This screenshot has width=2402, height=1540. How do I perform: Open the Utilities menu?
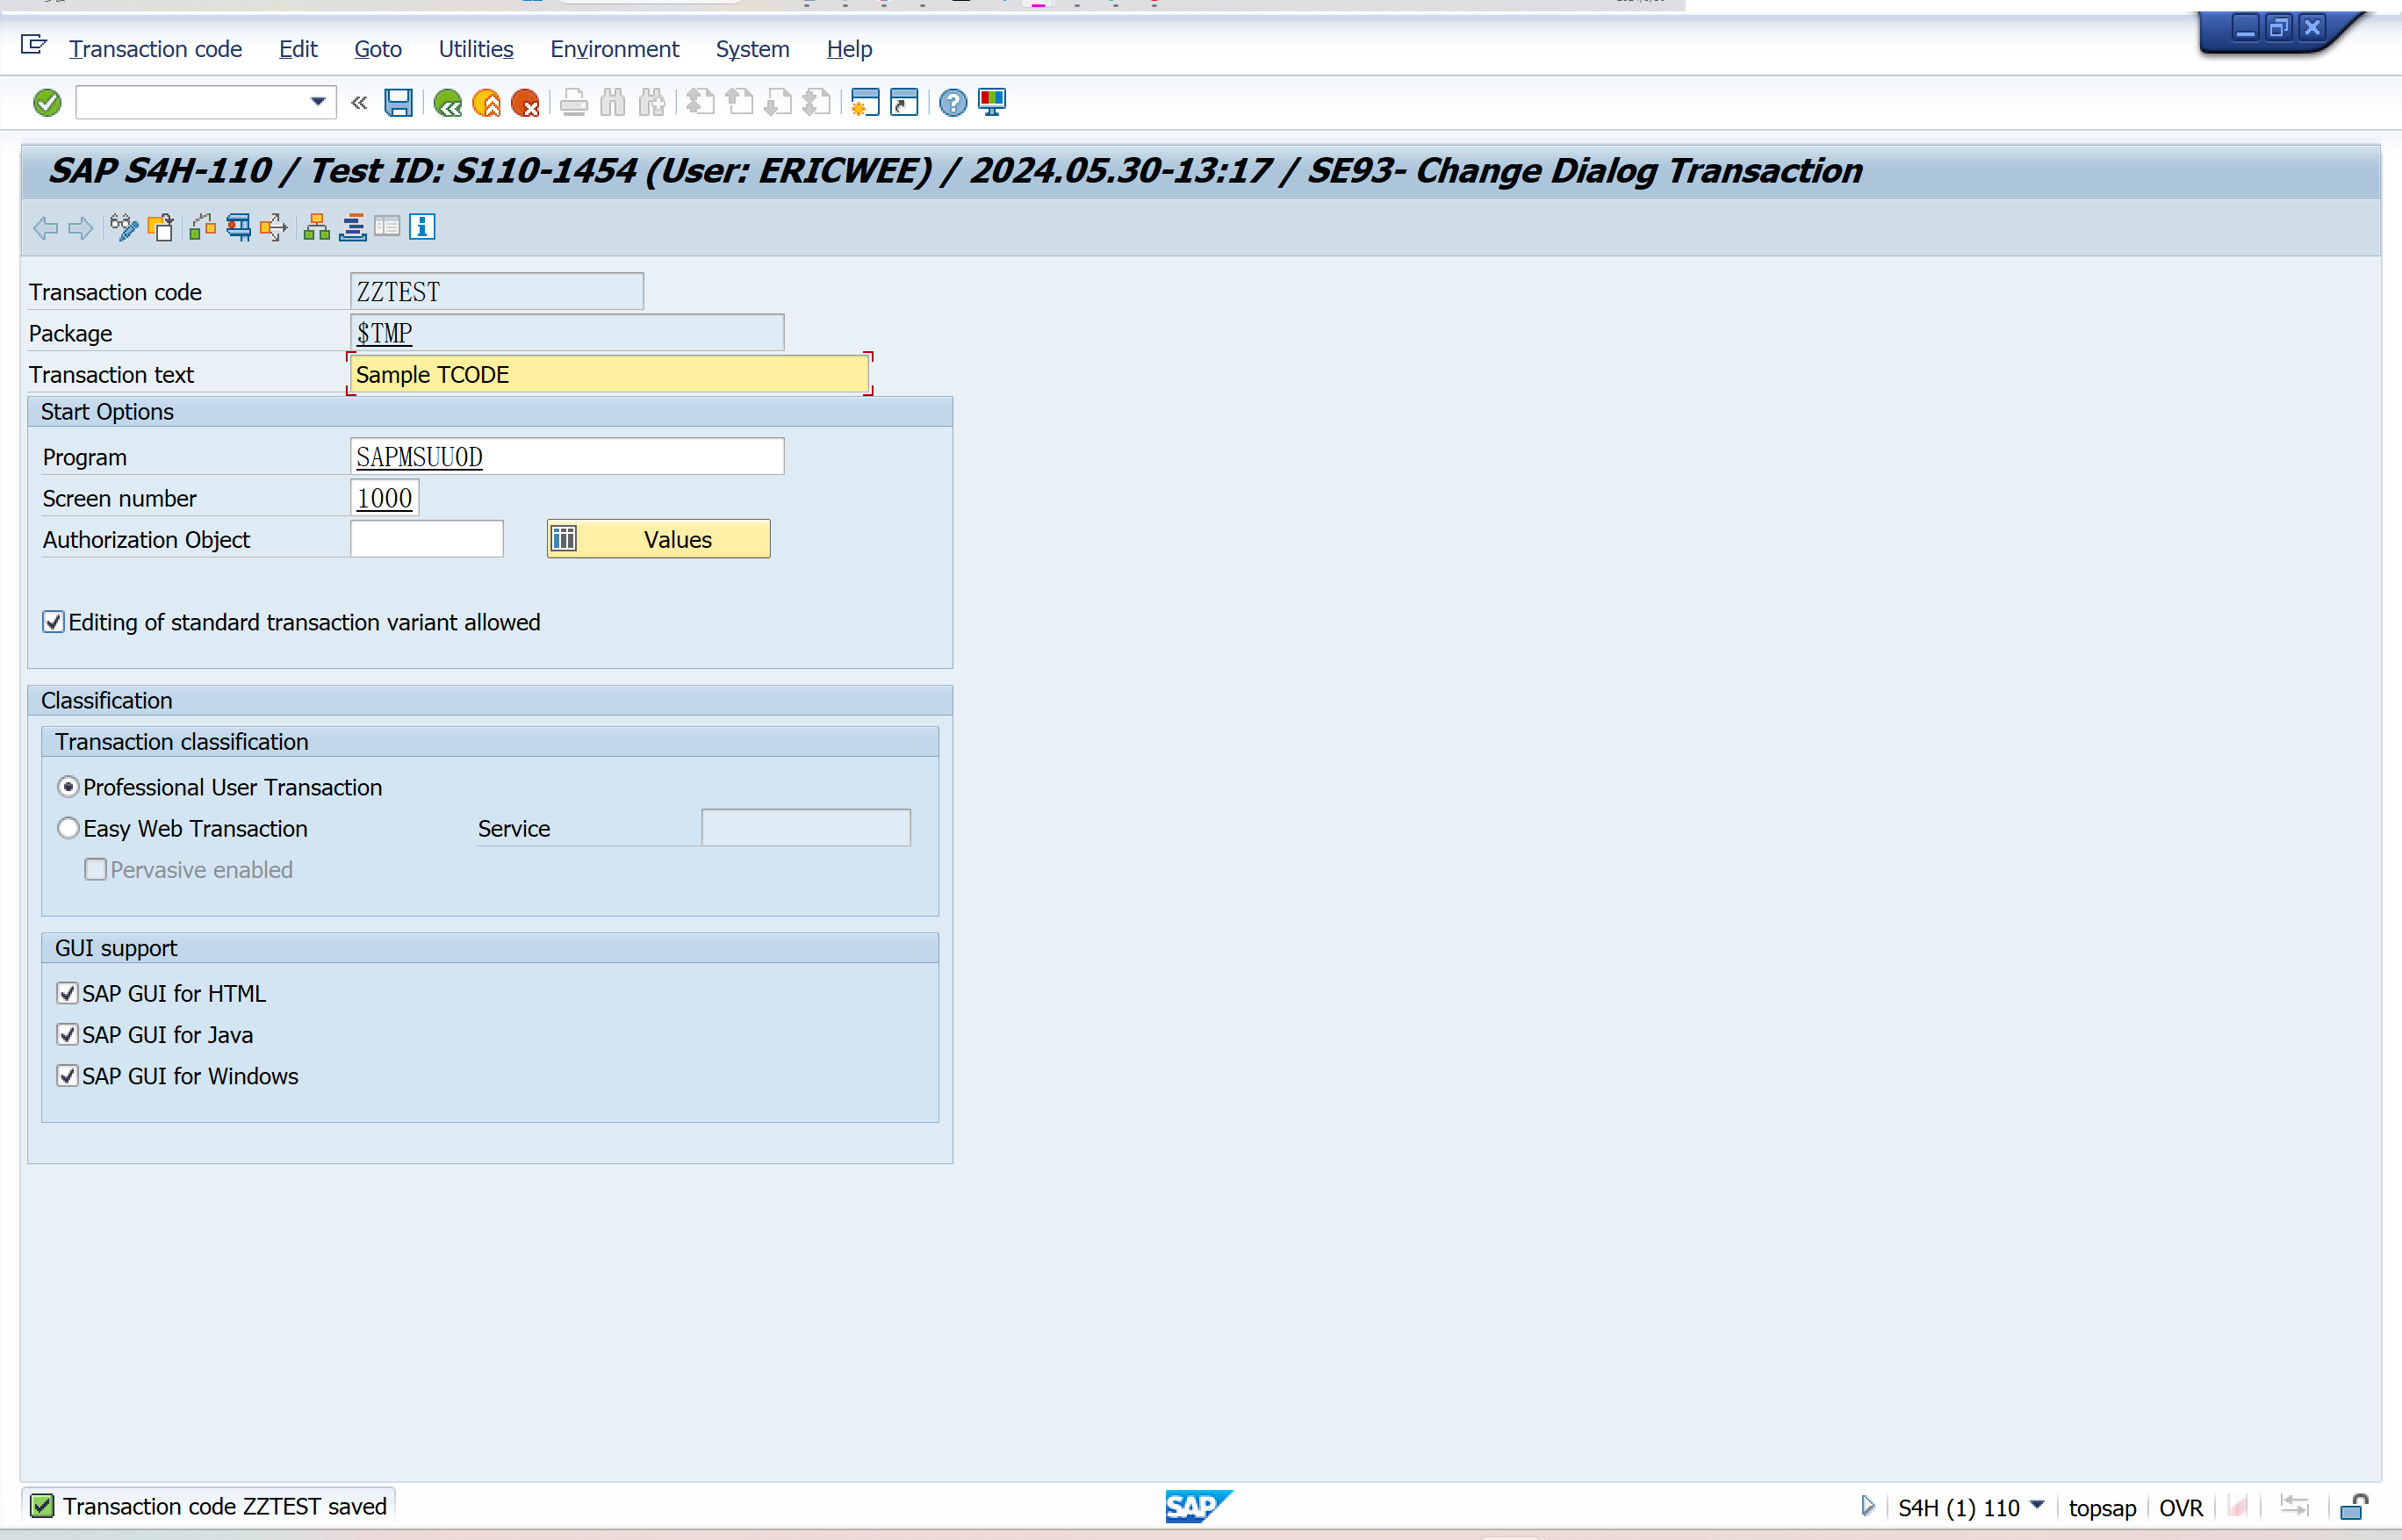pos(475,49)
